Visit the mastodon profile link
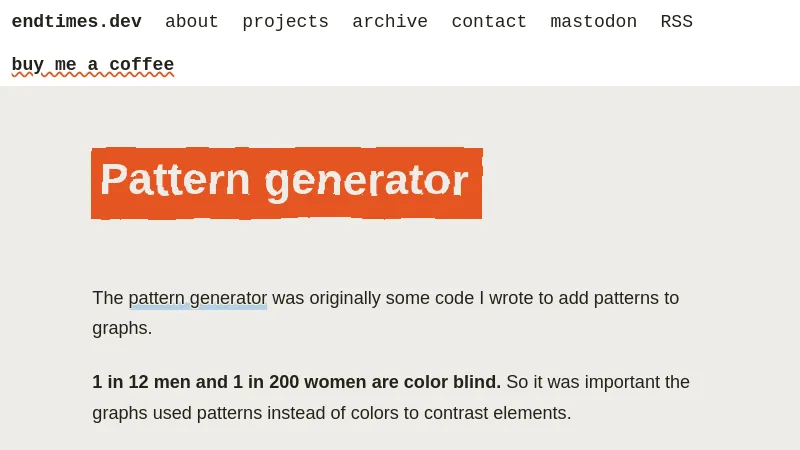The height and width of the screenshot is (450, 800). 593,22
